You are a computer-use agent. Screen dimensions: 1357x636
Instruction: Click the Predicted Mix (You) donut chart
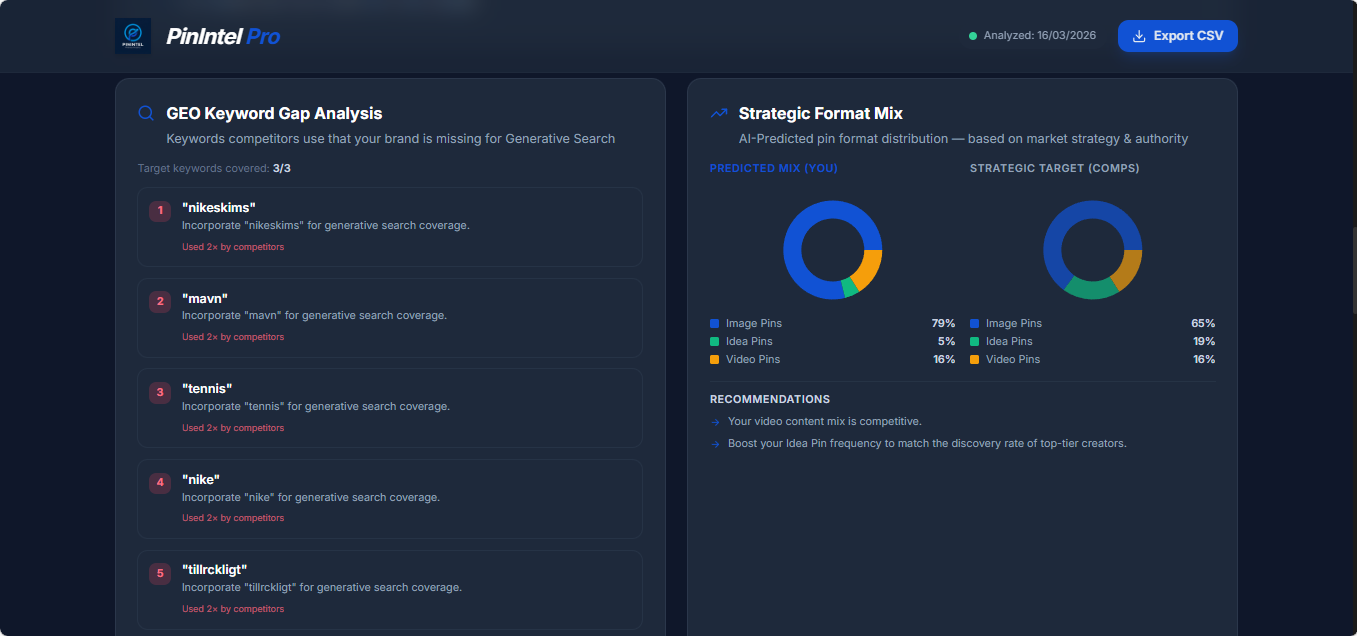click(832, 250)
